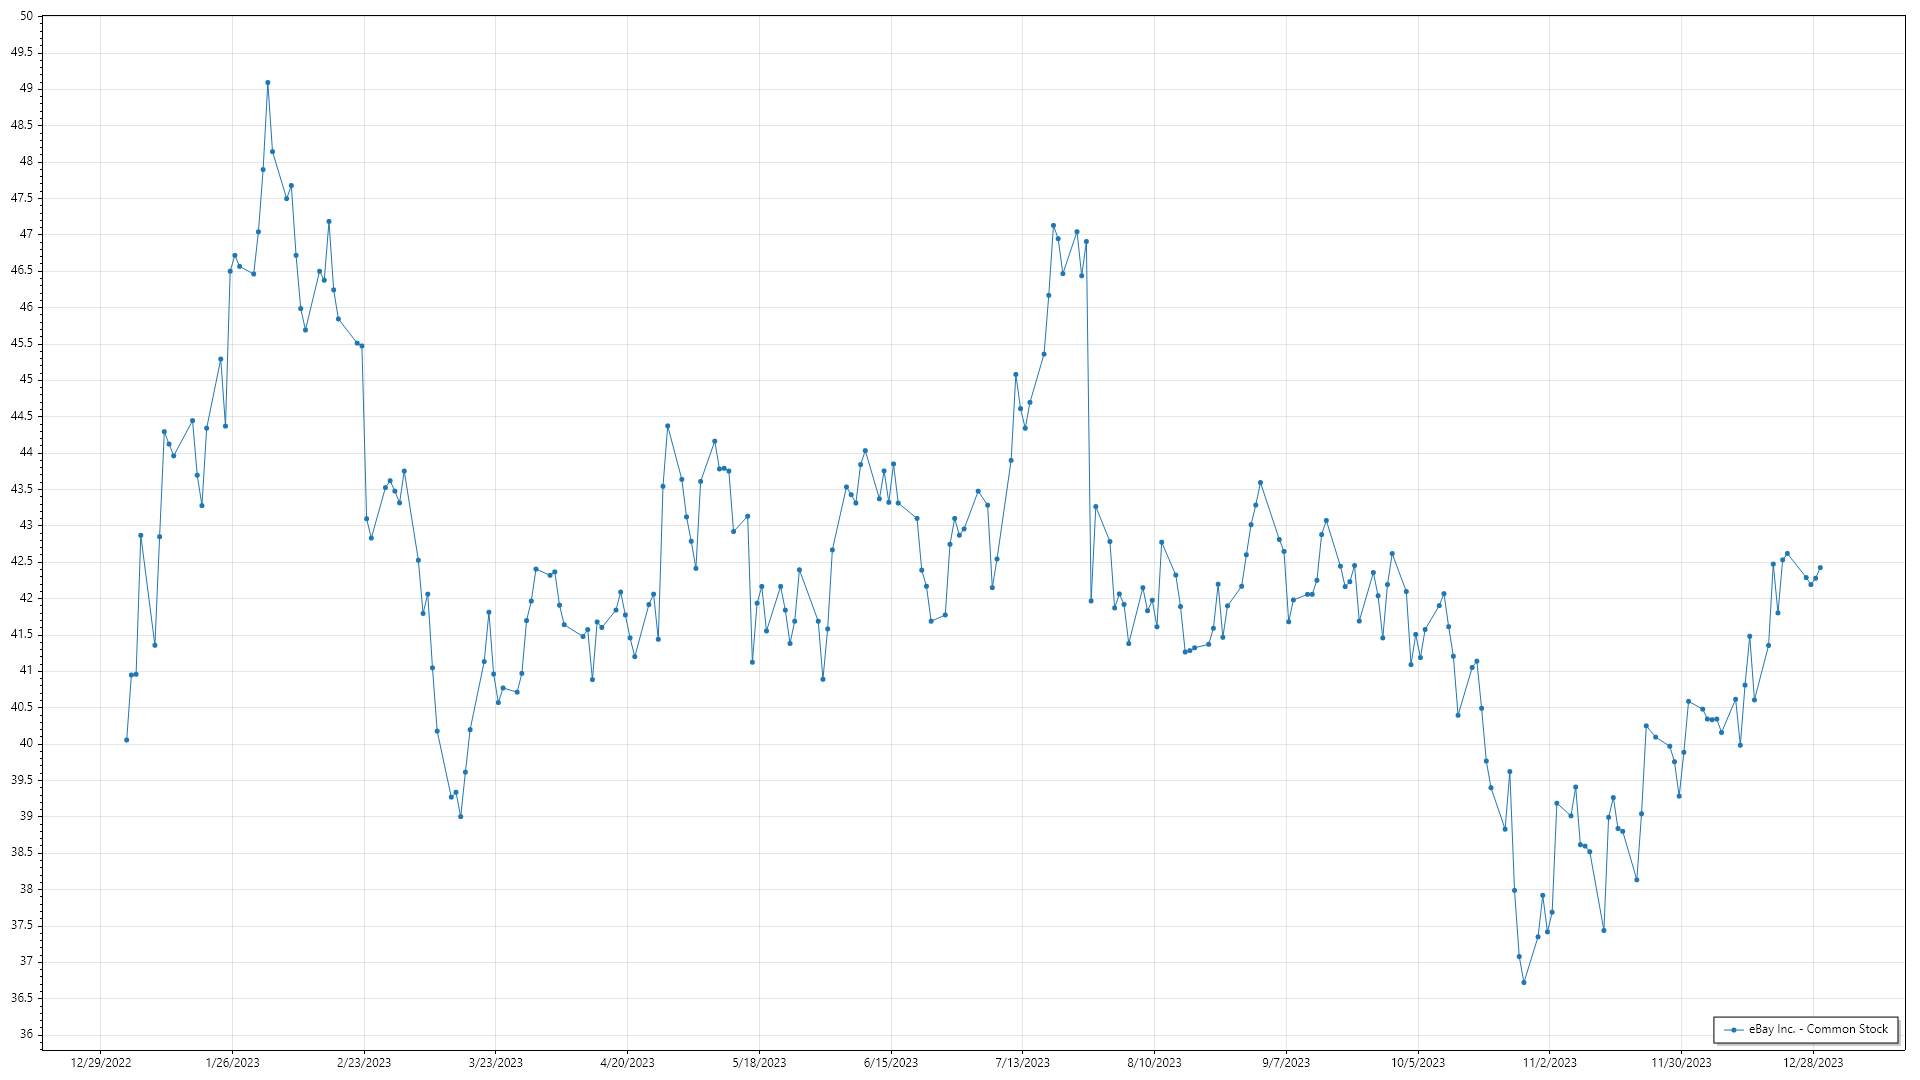1920x1080 pixels.
Task: Click the 46.5 label on the y-axis
Action: pyautogui.click(x=22, y=270)
